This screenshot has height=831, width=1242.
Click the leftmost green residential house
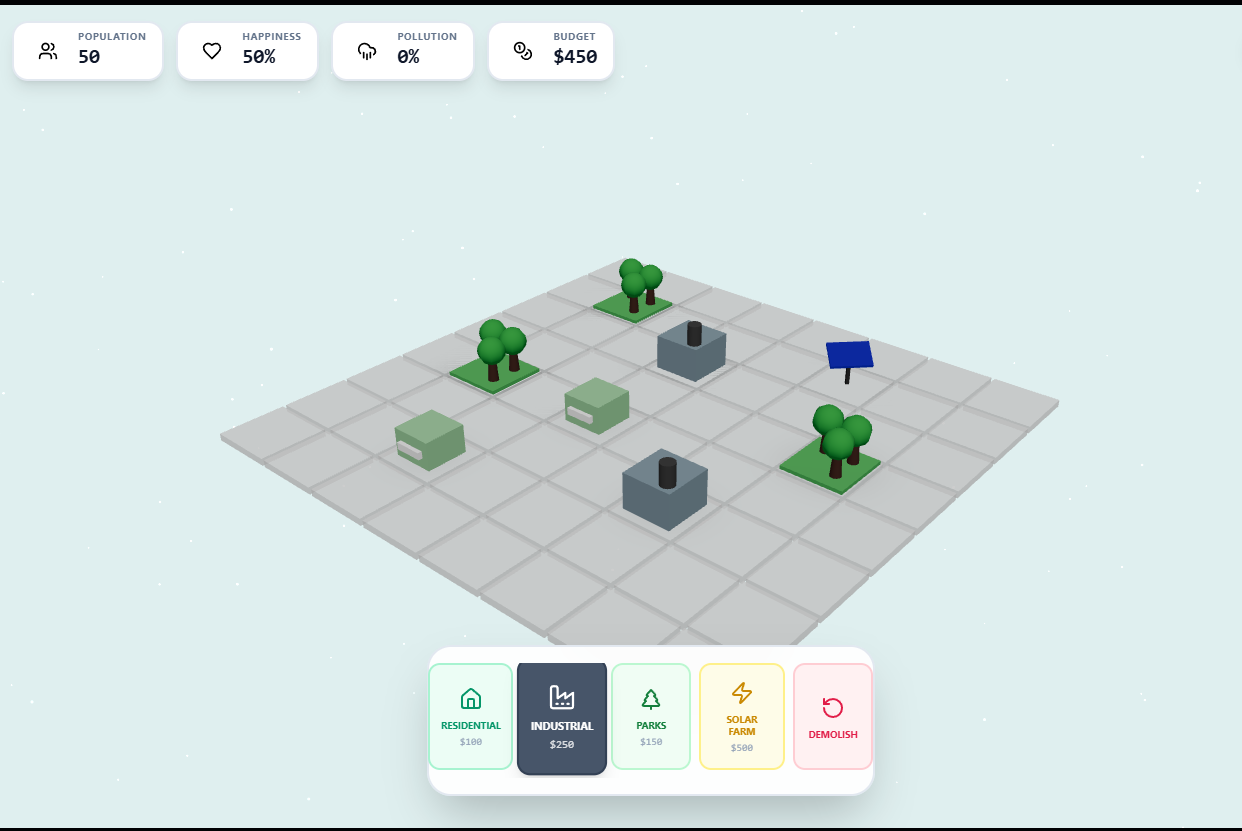pyautogui.click(x=430, y=439)
